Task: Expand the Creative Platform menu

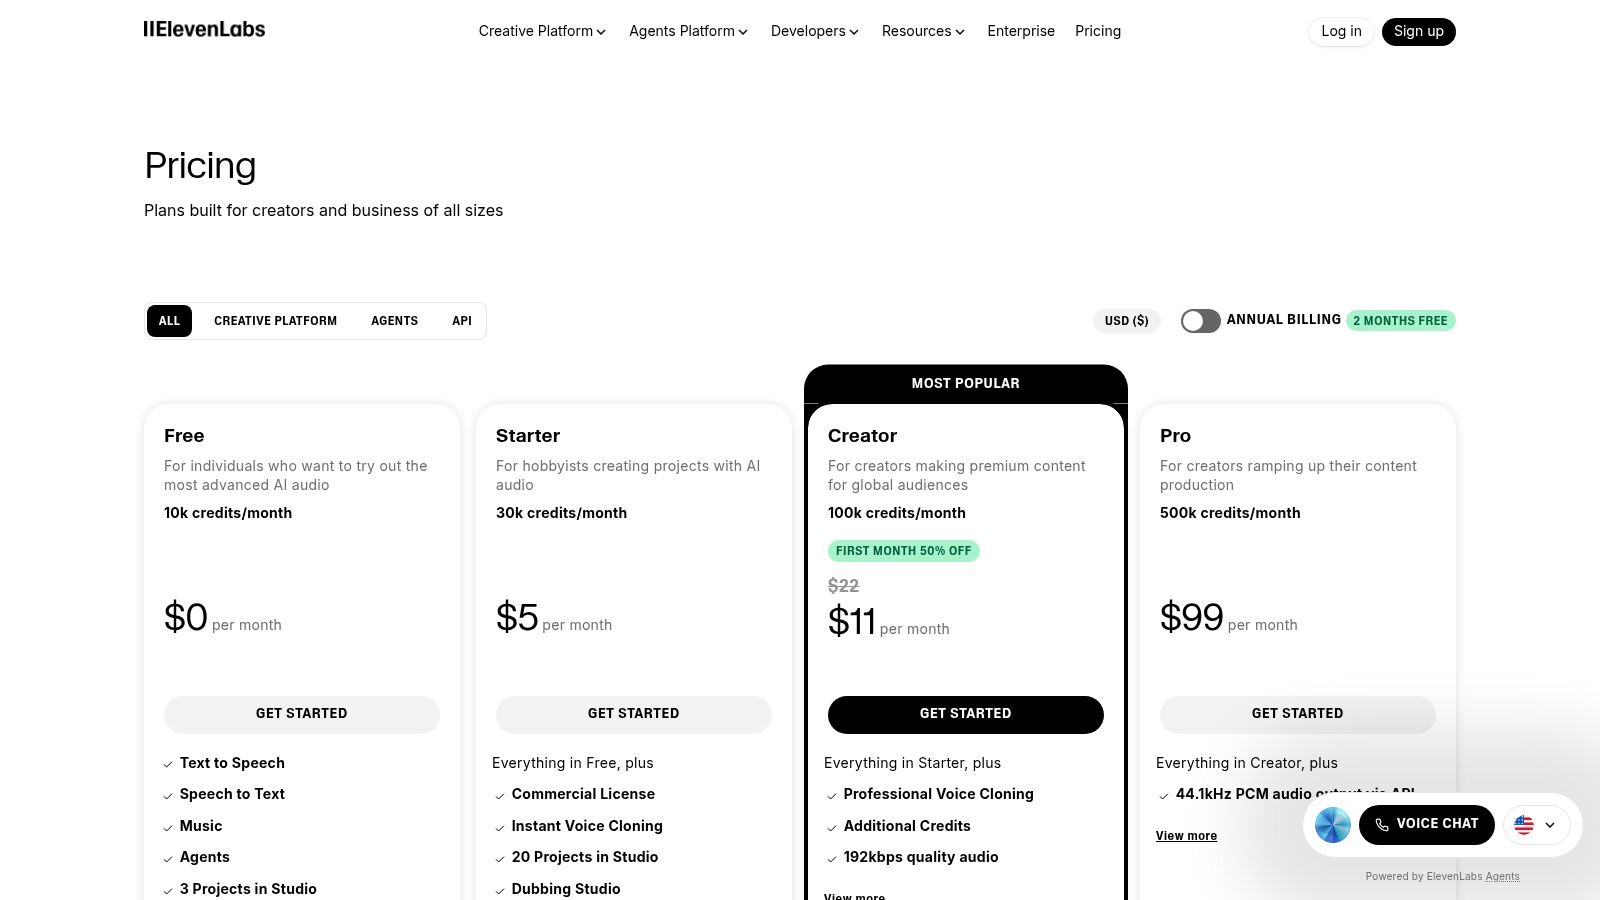Action: tap(541, 31)
